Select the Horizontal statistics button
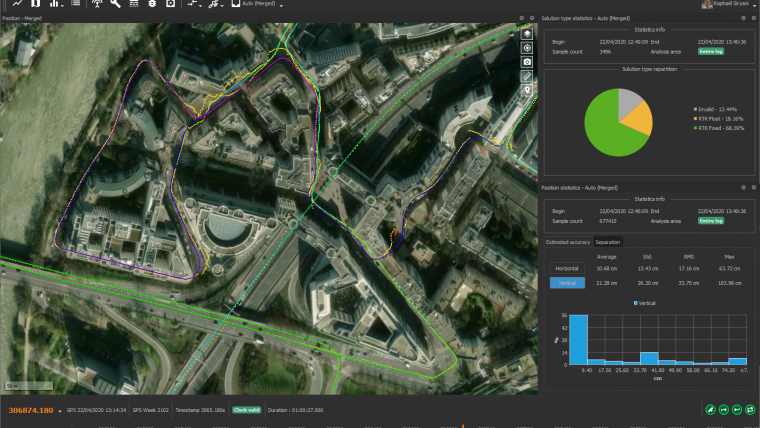This screenshot has width=760, height=428. (567, 268)
